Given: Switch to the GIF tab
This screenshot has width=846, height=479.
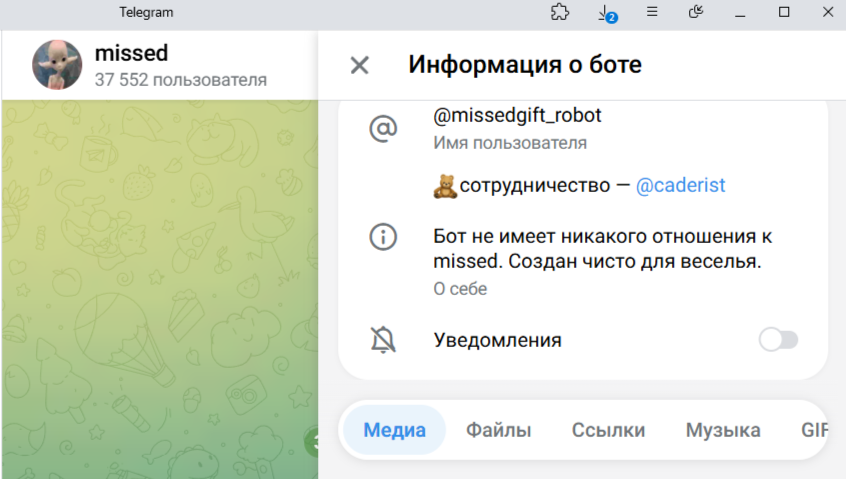Looking at the screenshot, I should (x=815, y=430).
